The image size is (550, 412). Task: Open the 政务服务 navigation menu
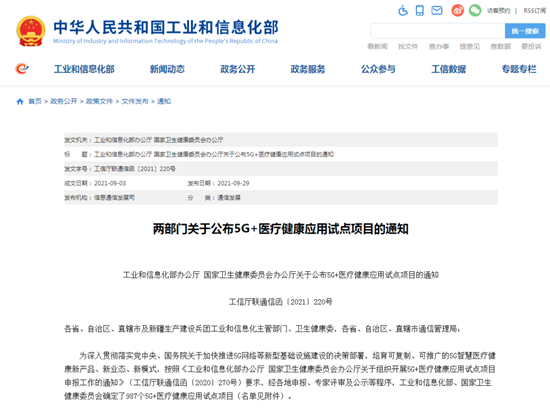[308, 69]
